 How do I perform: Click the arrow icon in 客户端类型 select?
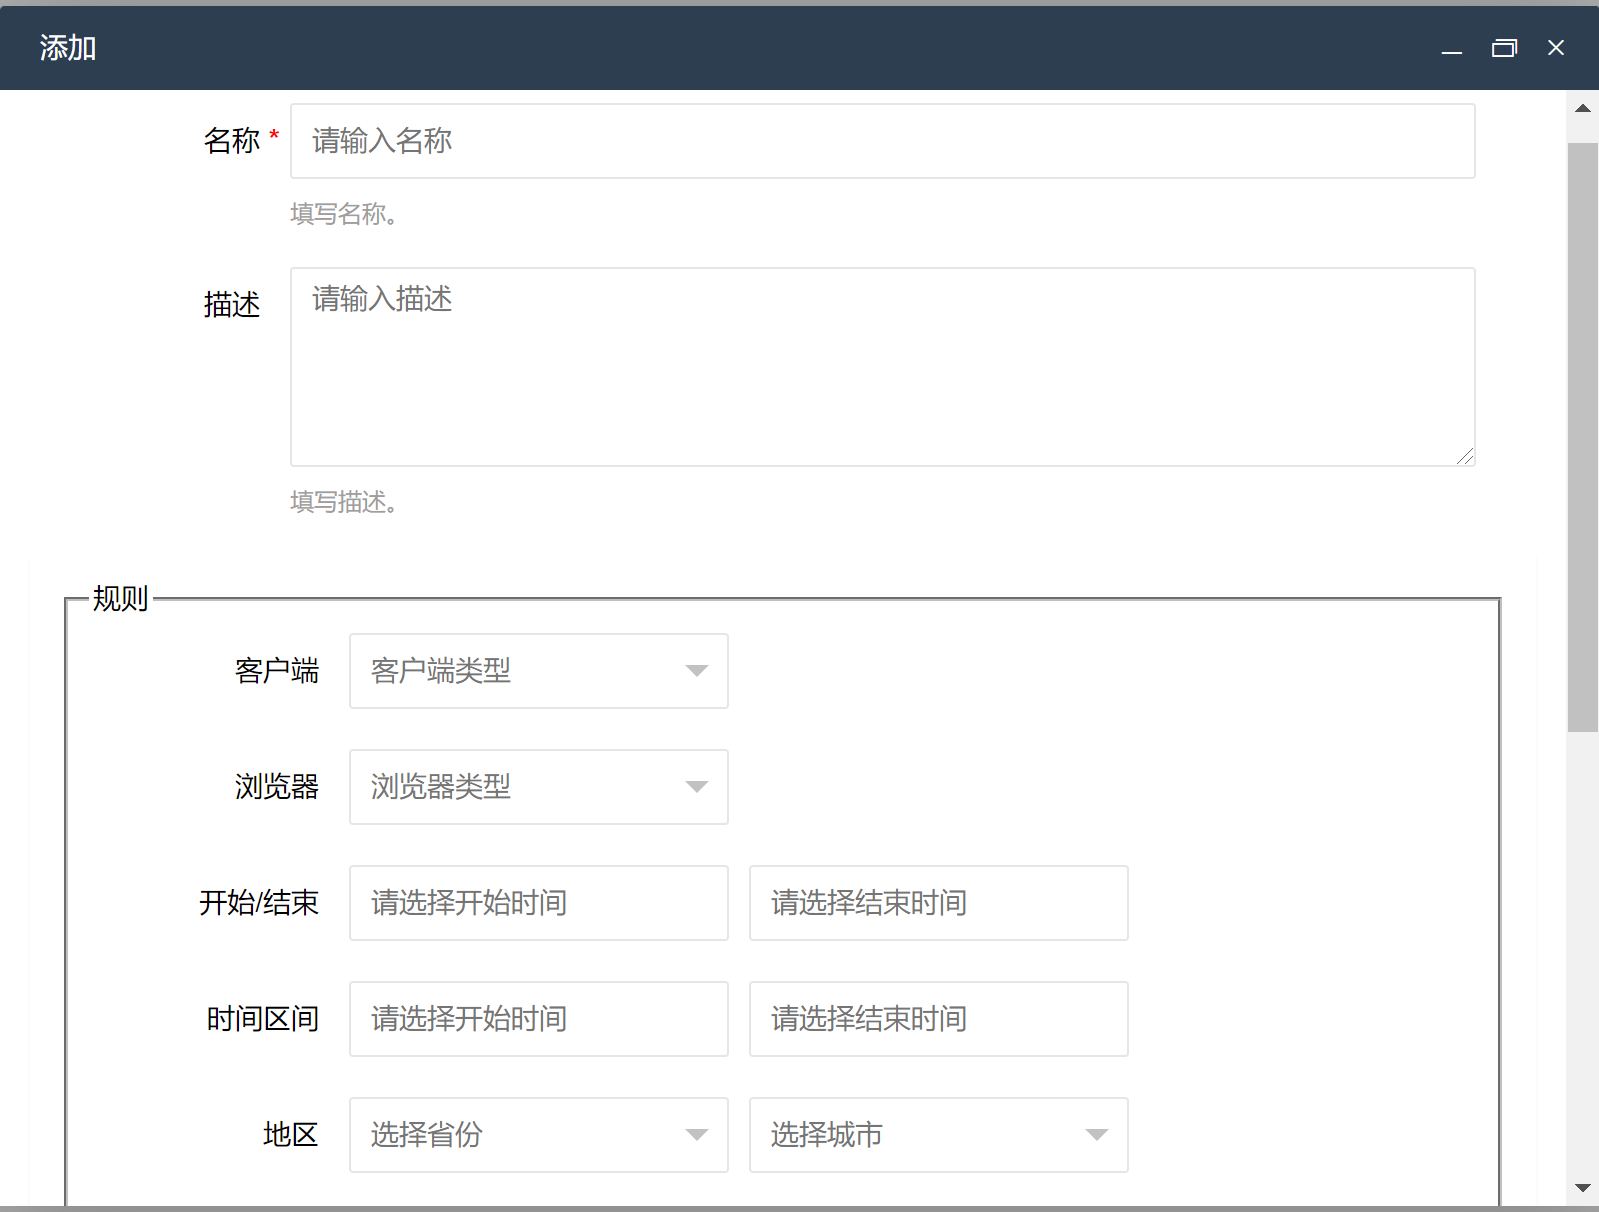pyautogui.click(x=697, y=671)
